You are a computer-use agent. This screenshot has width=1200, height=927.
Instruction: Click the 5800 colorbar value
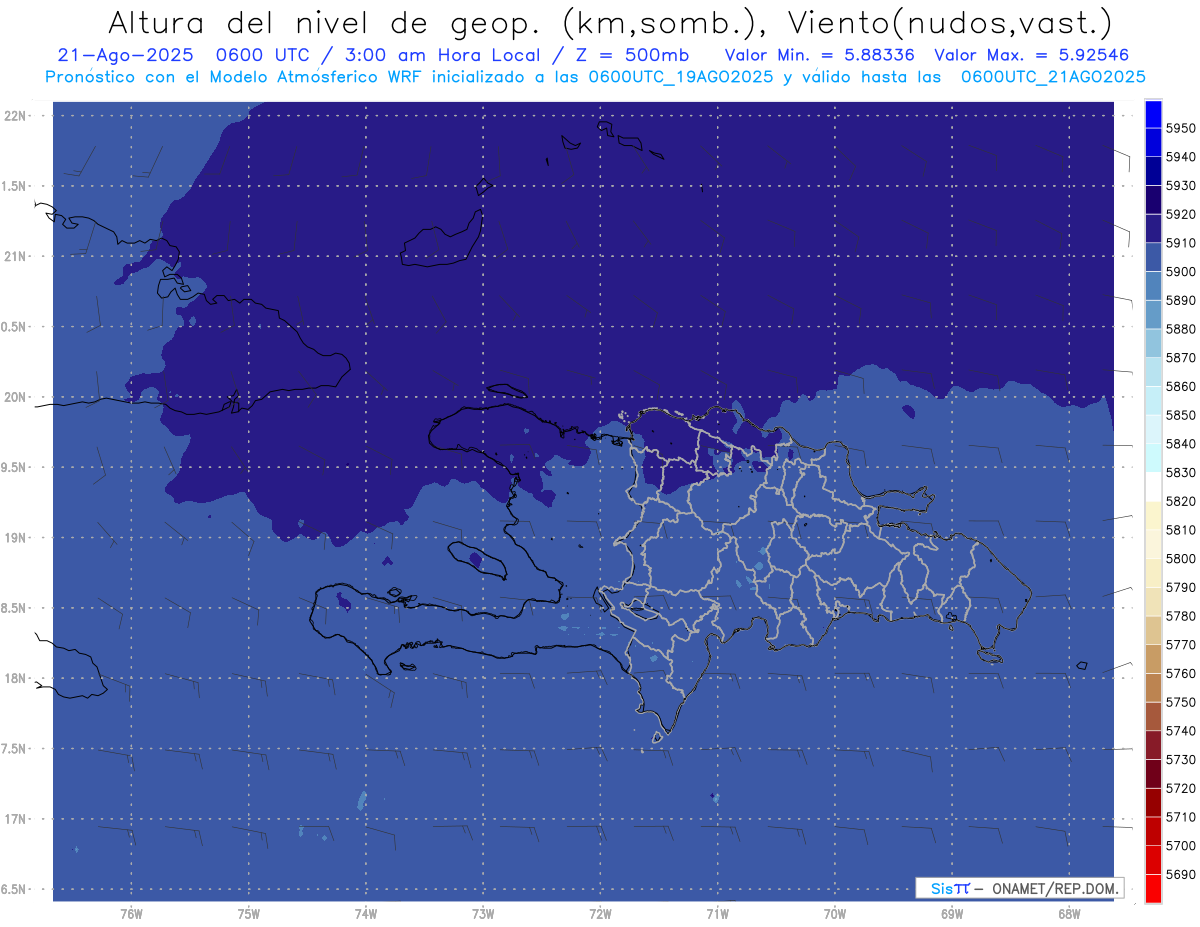click(x=1180, y=558)
